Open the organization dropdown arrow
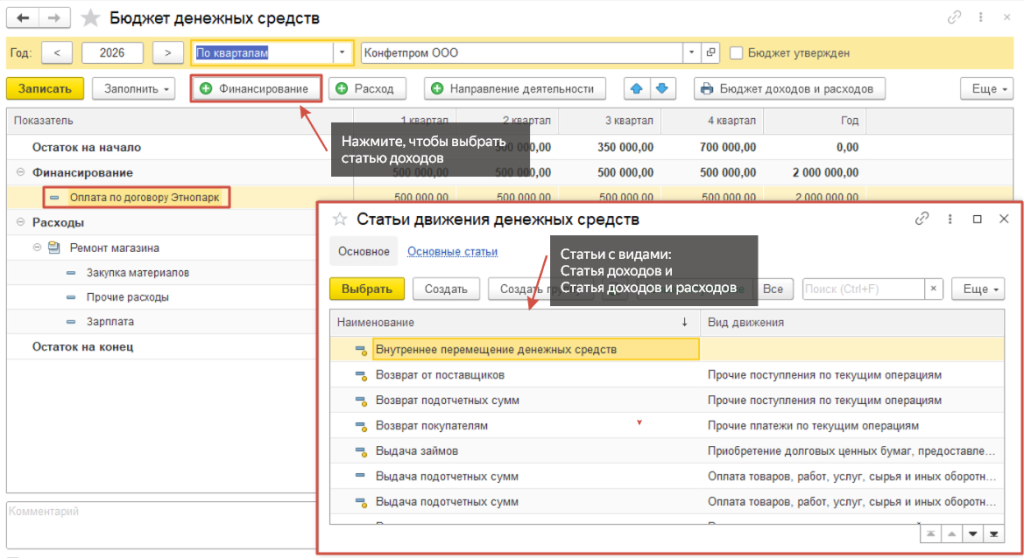The image size is (1024, 558). (692, 53)
